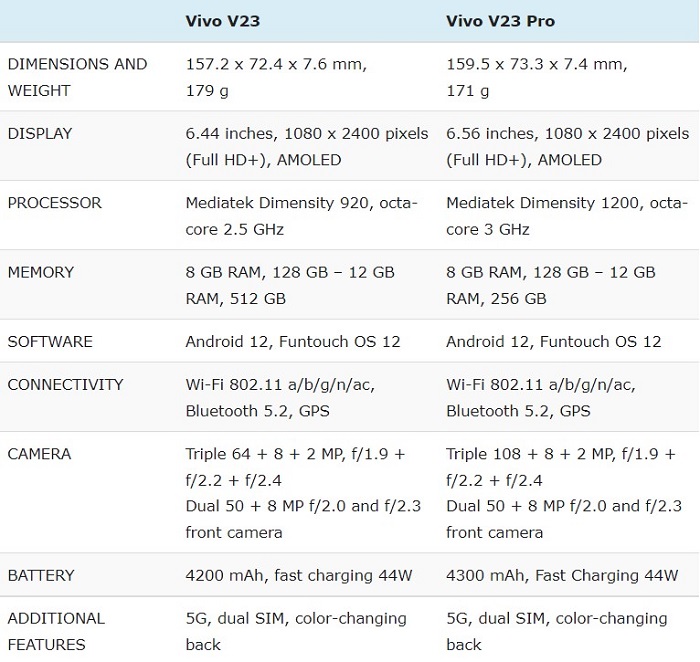Image resolution: width=700 pixels, height=662 pixels.
Task: Click the DISPLAY row label
Action: 40,133
